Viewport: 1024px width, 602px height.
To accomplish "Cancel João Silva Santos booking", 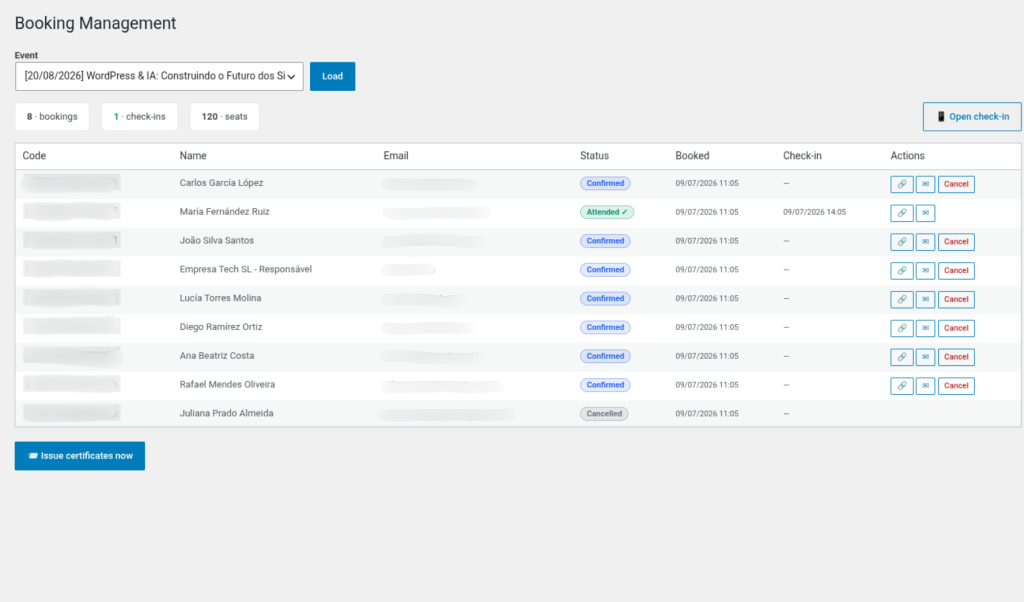I will click(x=956, y=242).
